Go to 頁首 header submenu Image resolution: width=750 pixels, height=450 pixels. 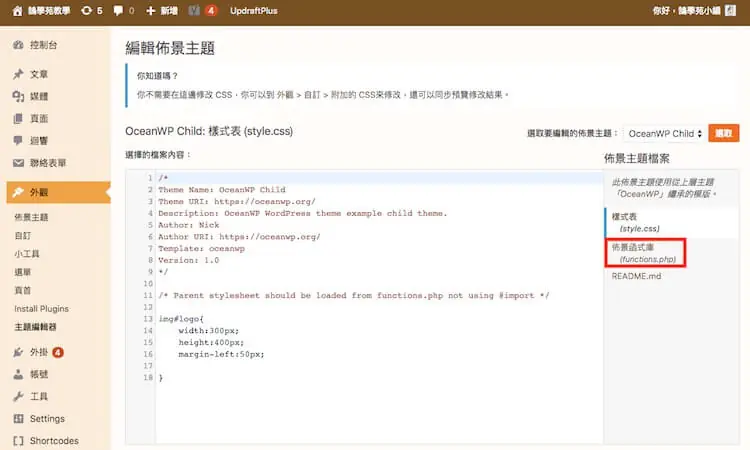pos(22,290)
